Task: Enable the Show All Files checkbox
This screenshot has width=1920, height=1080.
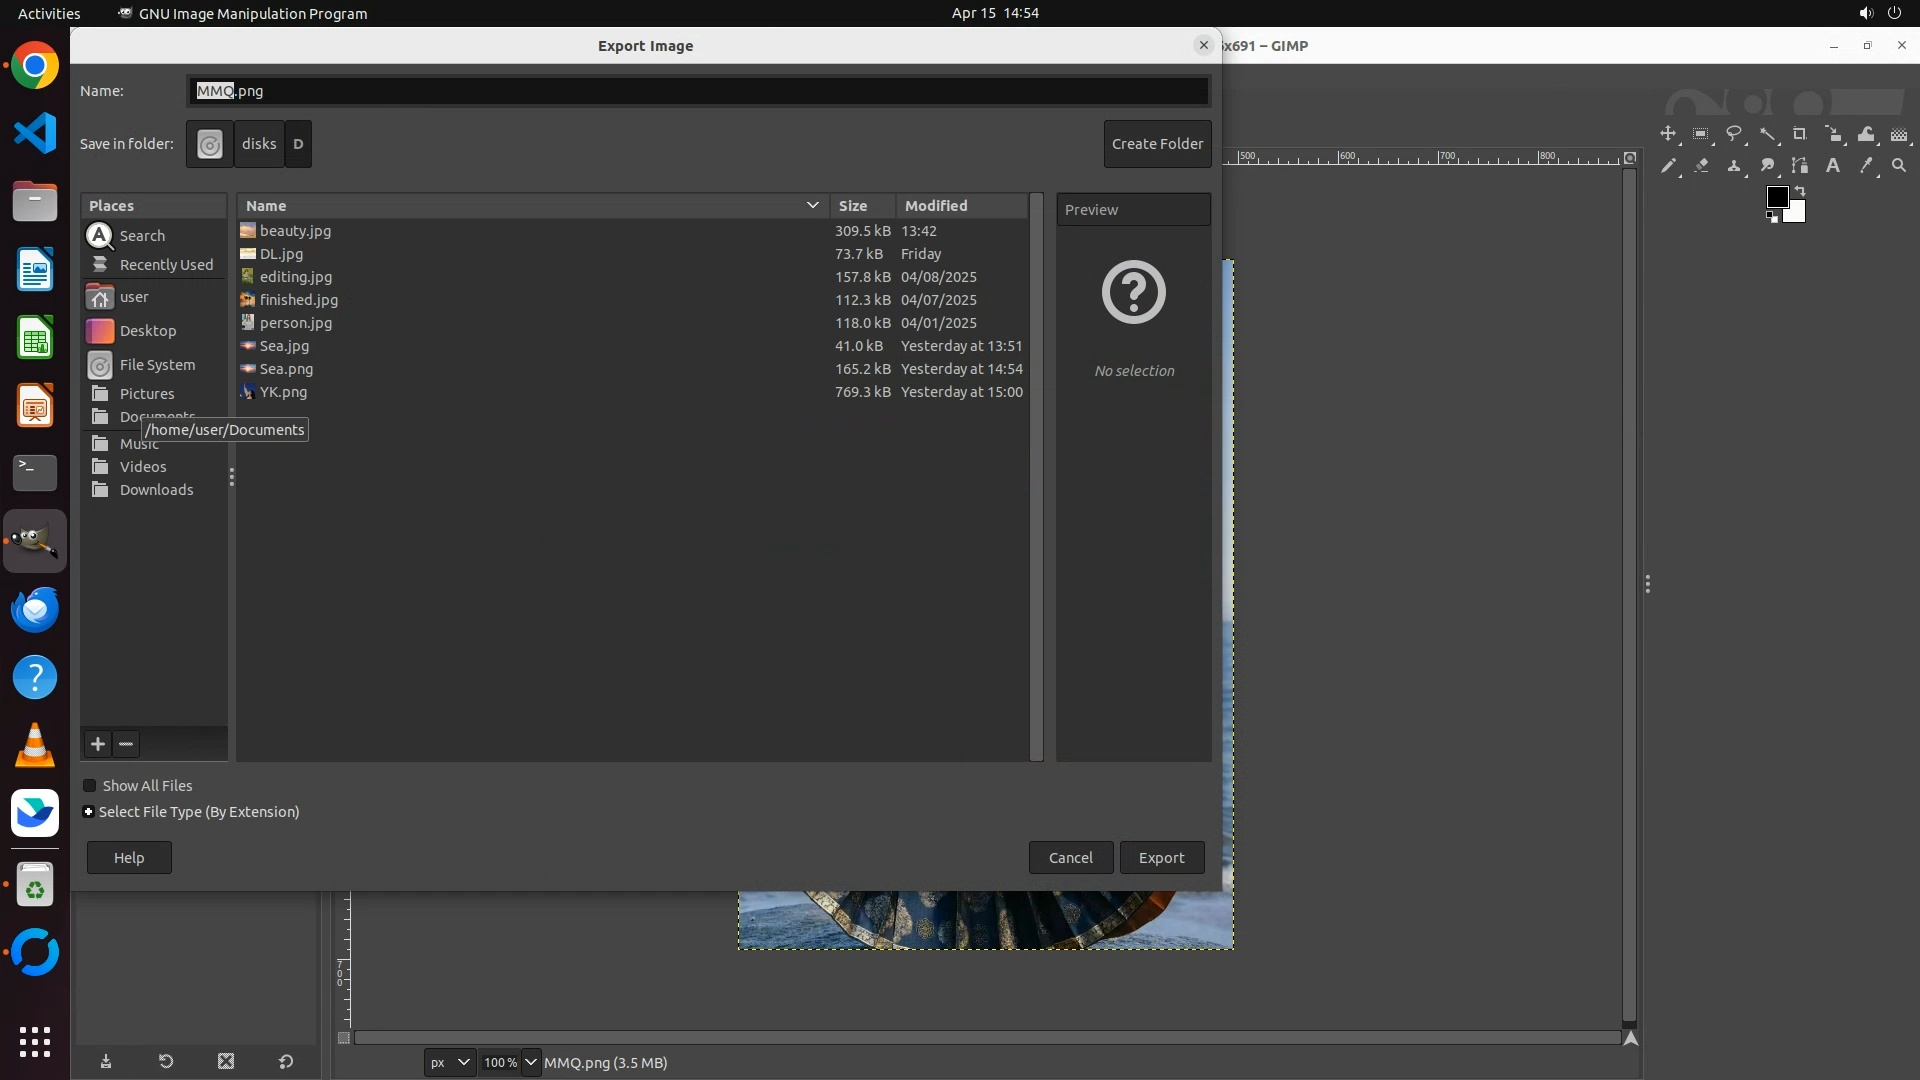Action: [x=90, y=786]
